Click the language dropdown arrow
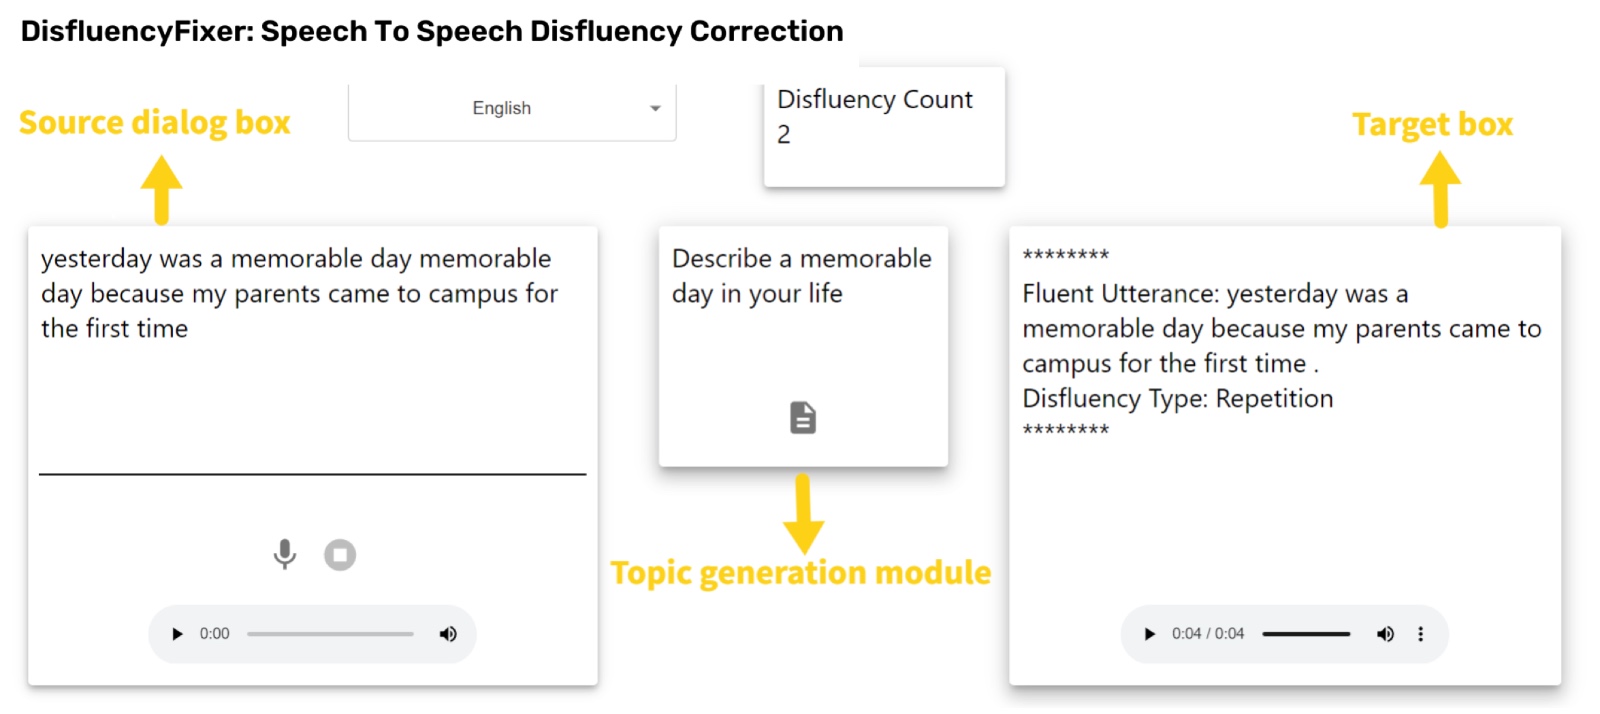Image resolution: width=1600 pixels, height=714 pixels. tap(655, 108)
